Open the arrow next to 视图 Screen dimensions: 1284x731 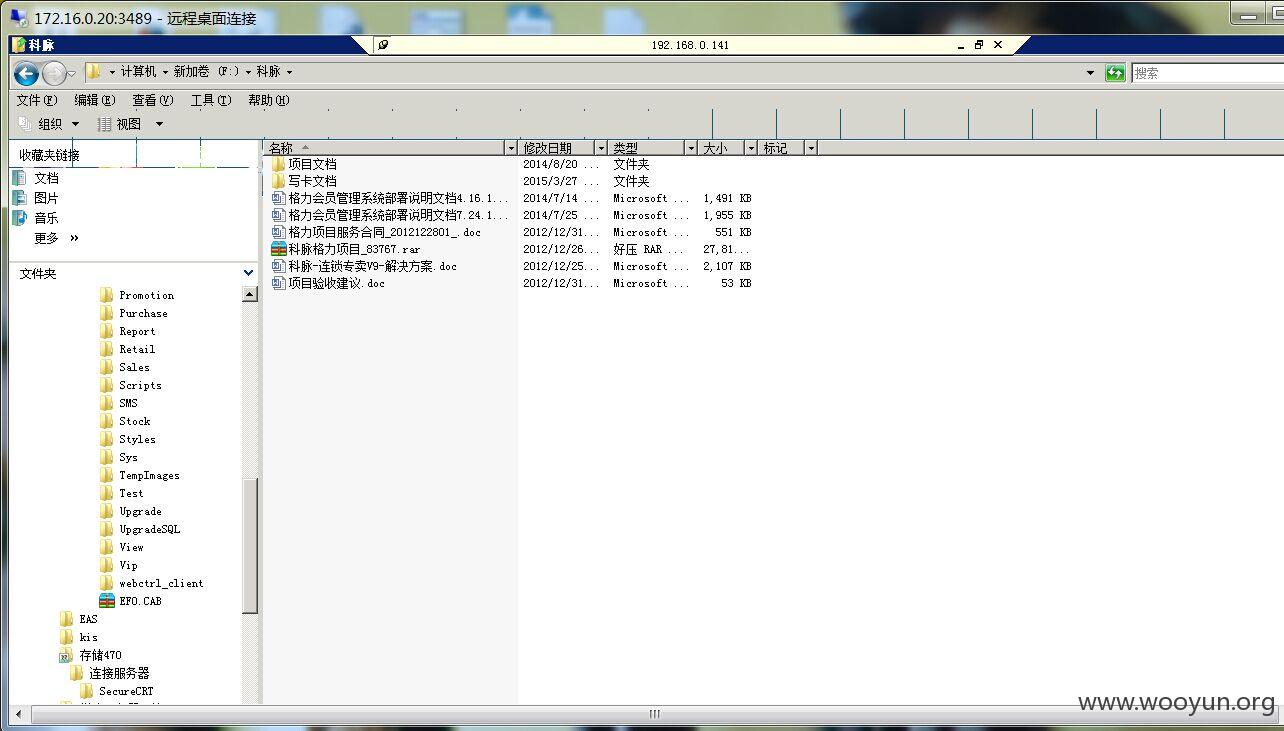[x=159, y=124]
